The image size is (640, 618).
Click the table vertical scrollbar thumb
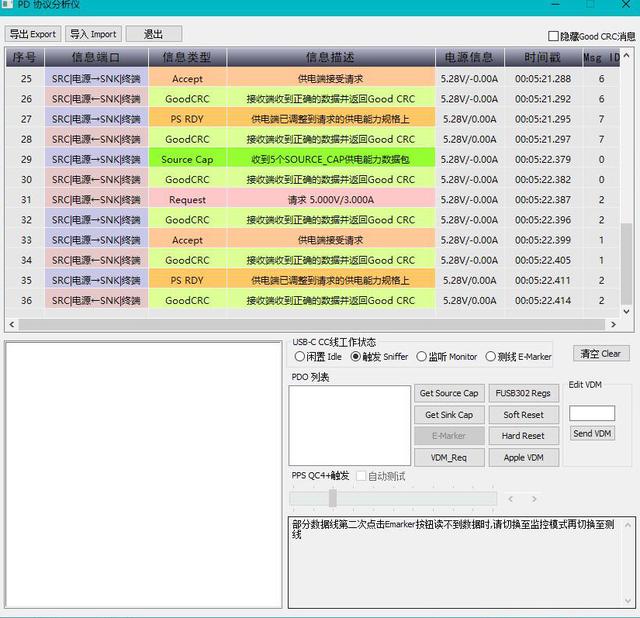click(x=627, y=263)
